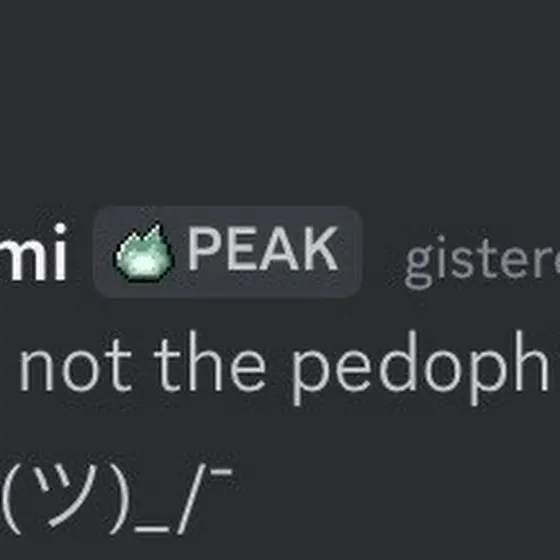Click the word "the" in the message
The width and height of the screenshot is (560, 560).
pos(210,361)
